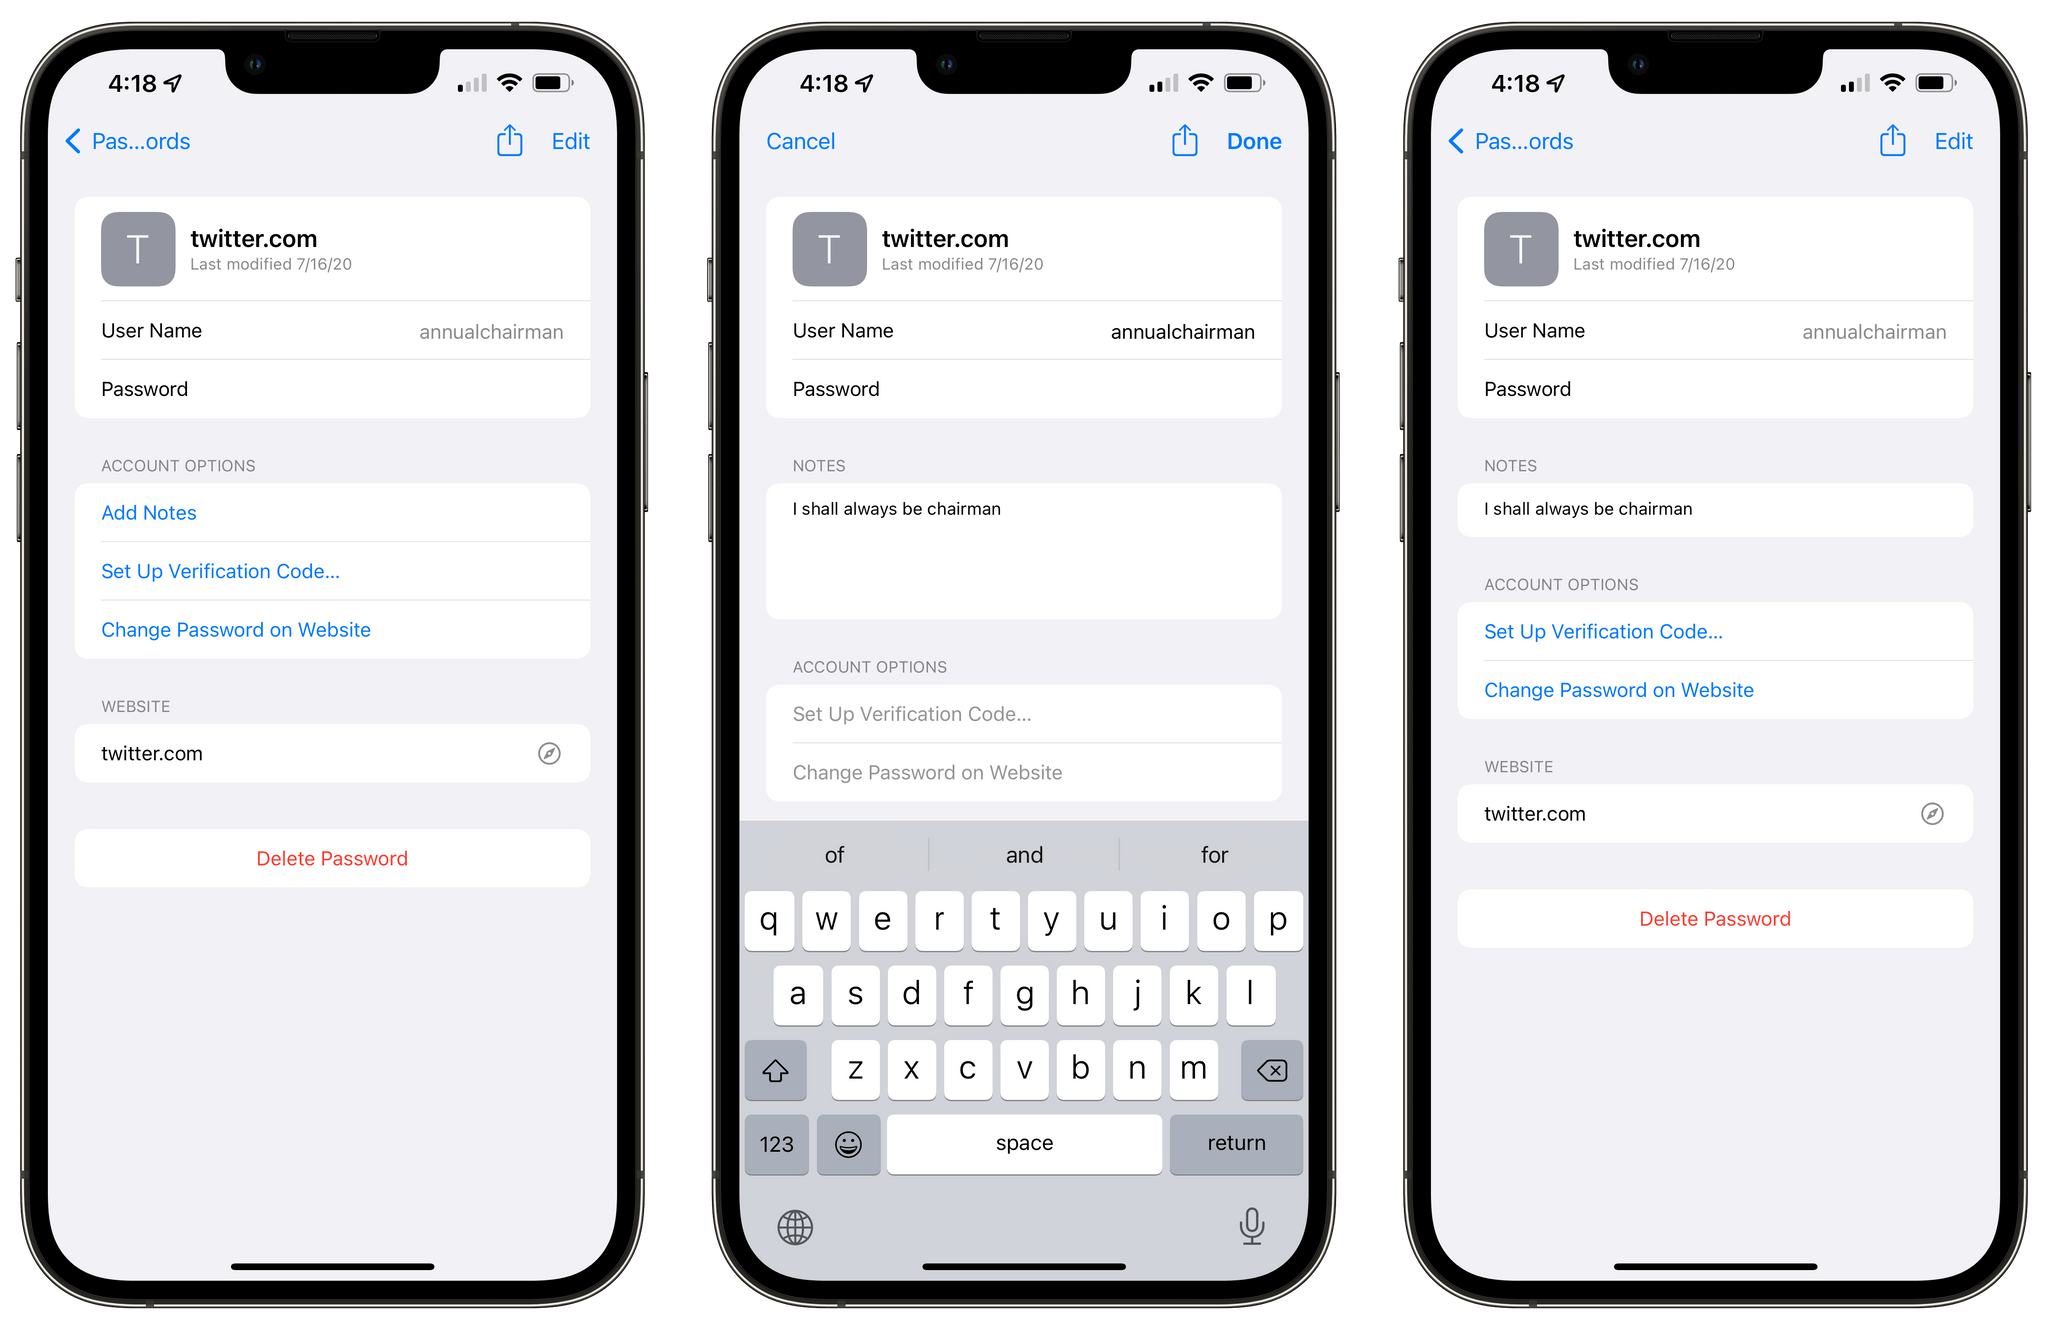
Task: Tap Cancel on middle phone
Action: [x=803, y=140]
